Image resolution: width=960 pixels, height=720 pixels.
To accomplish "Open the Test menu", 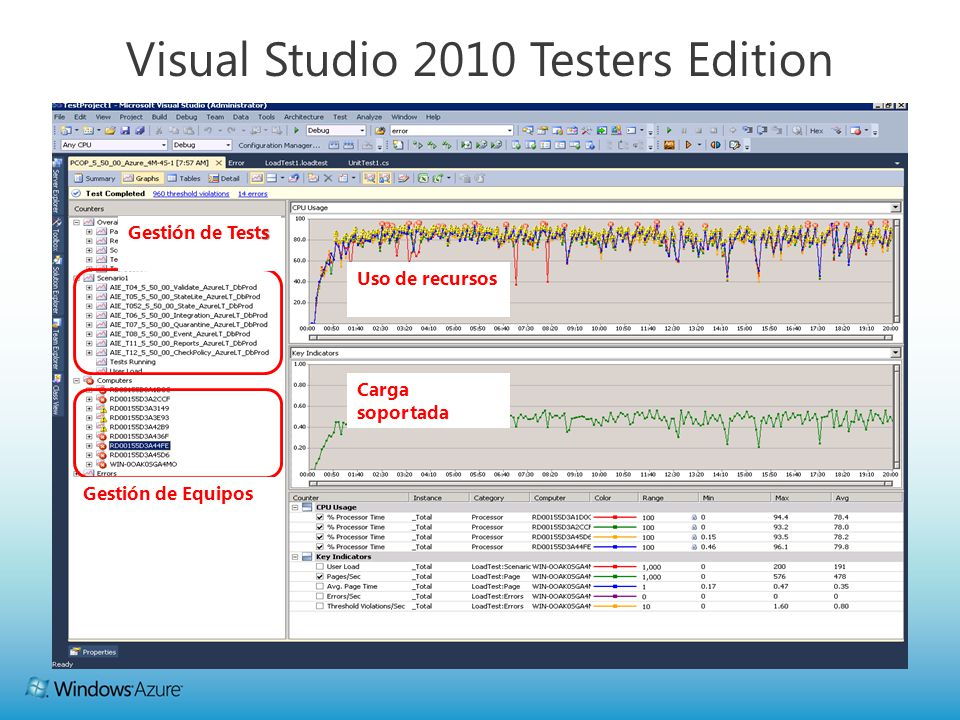I will 340,117.
